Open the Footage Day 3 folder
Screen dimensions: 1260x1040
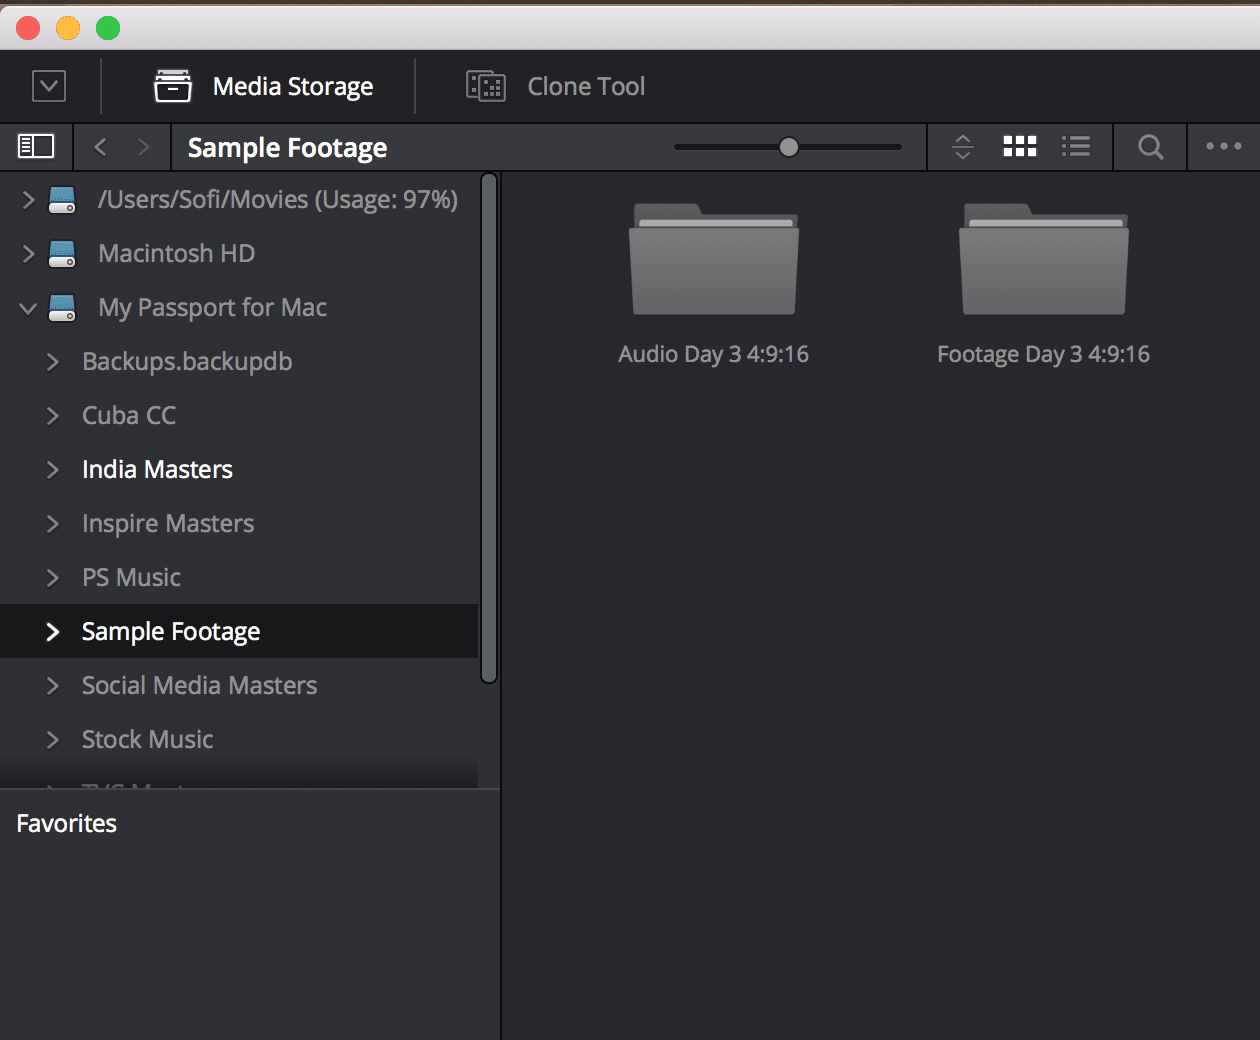(1043, 258)
